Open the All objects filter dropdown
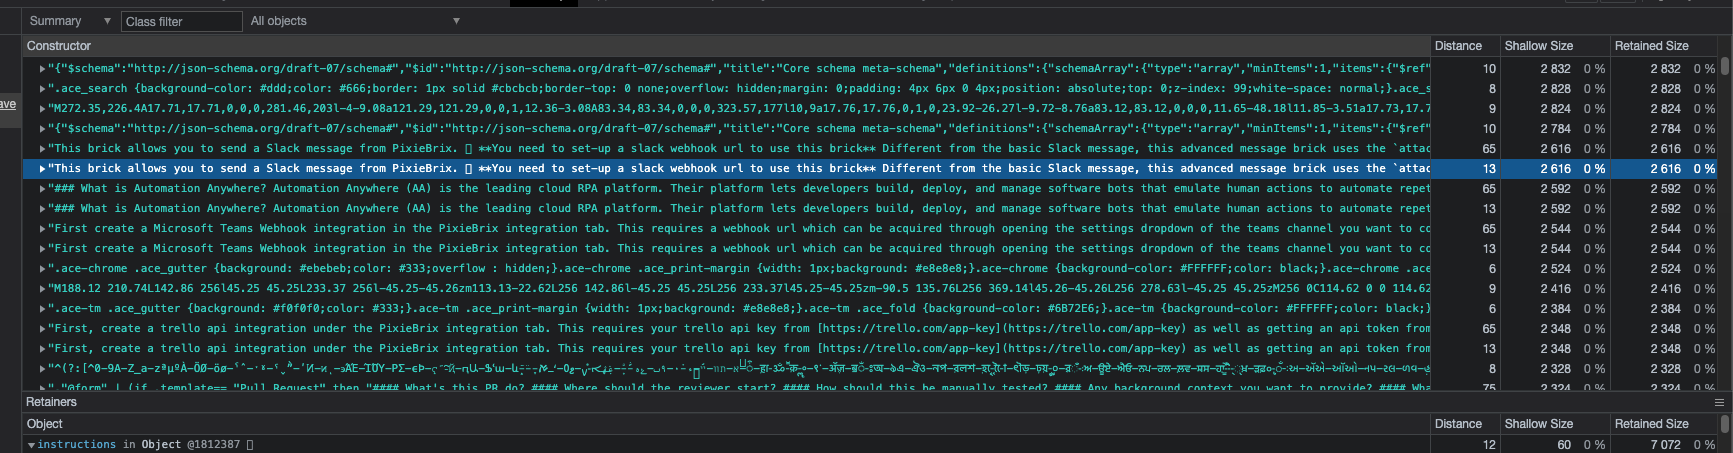1733x453 pixels. 355,21
